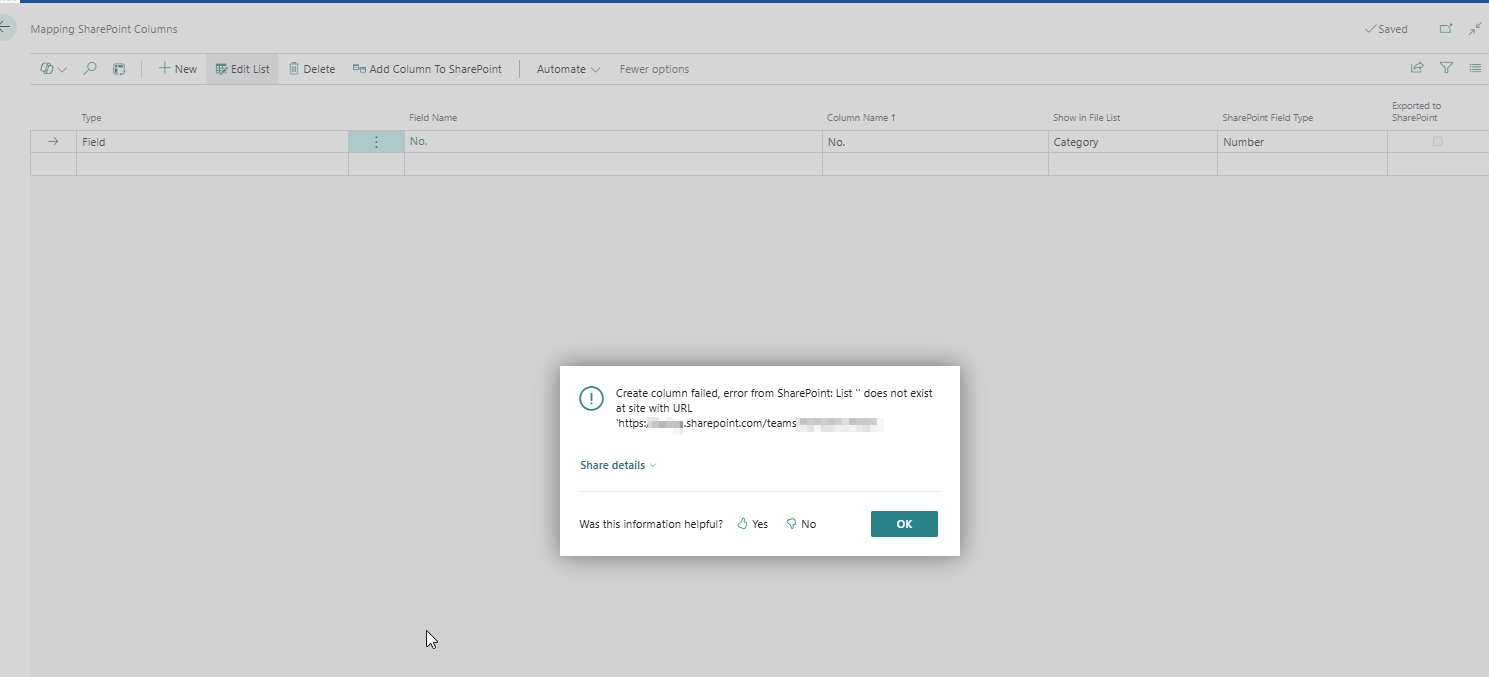Click the back arrow beside the page title
The image size is (1489, 677).
[5, 28]
